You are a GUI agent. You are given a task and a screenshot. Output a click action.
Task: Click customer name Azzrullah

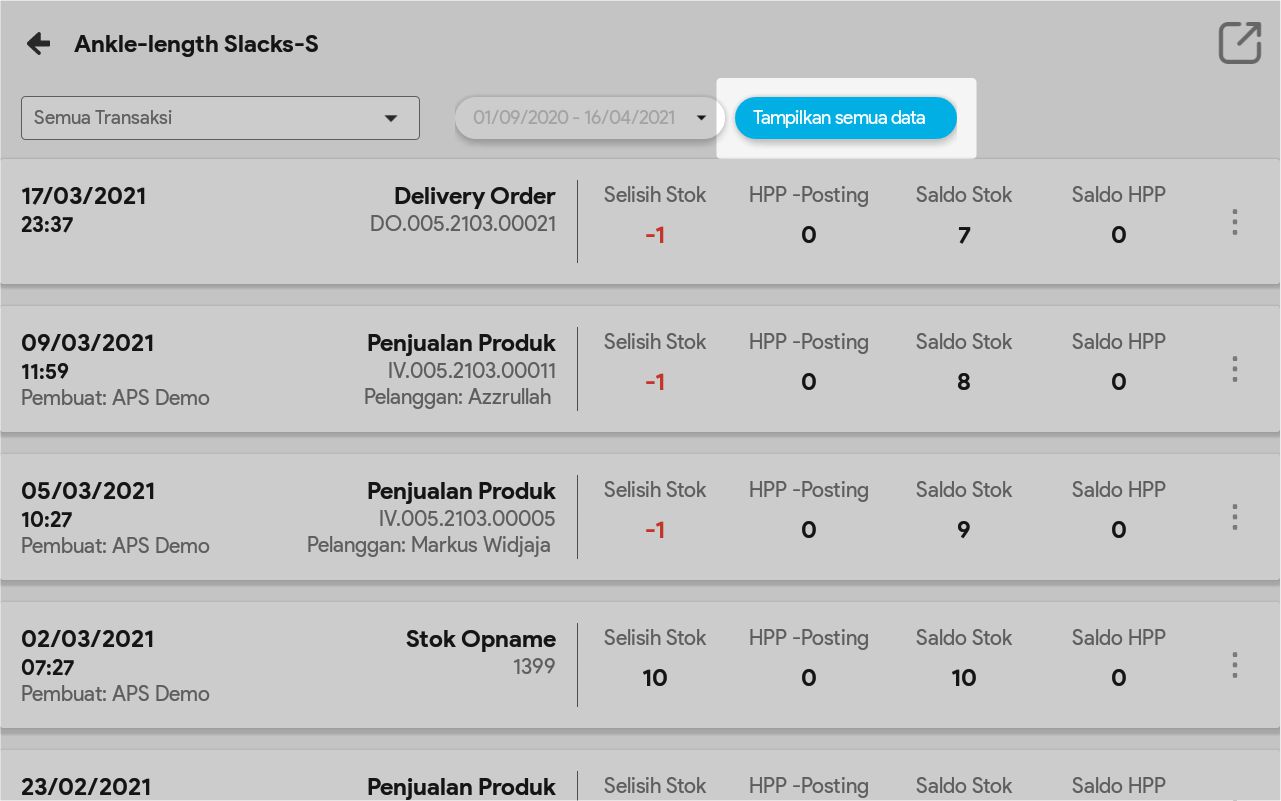point(510,397)
